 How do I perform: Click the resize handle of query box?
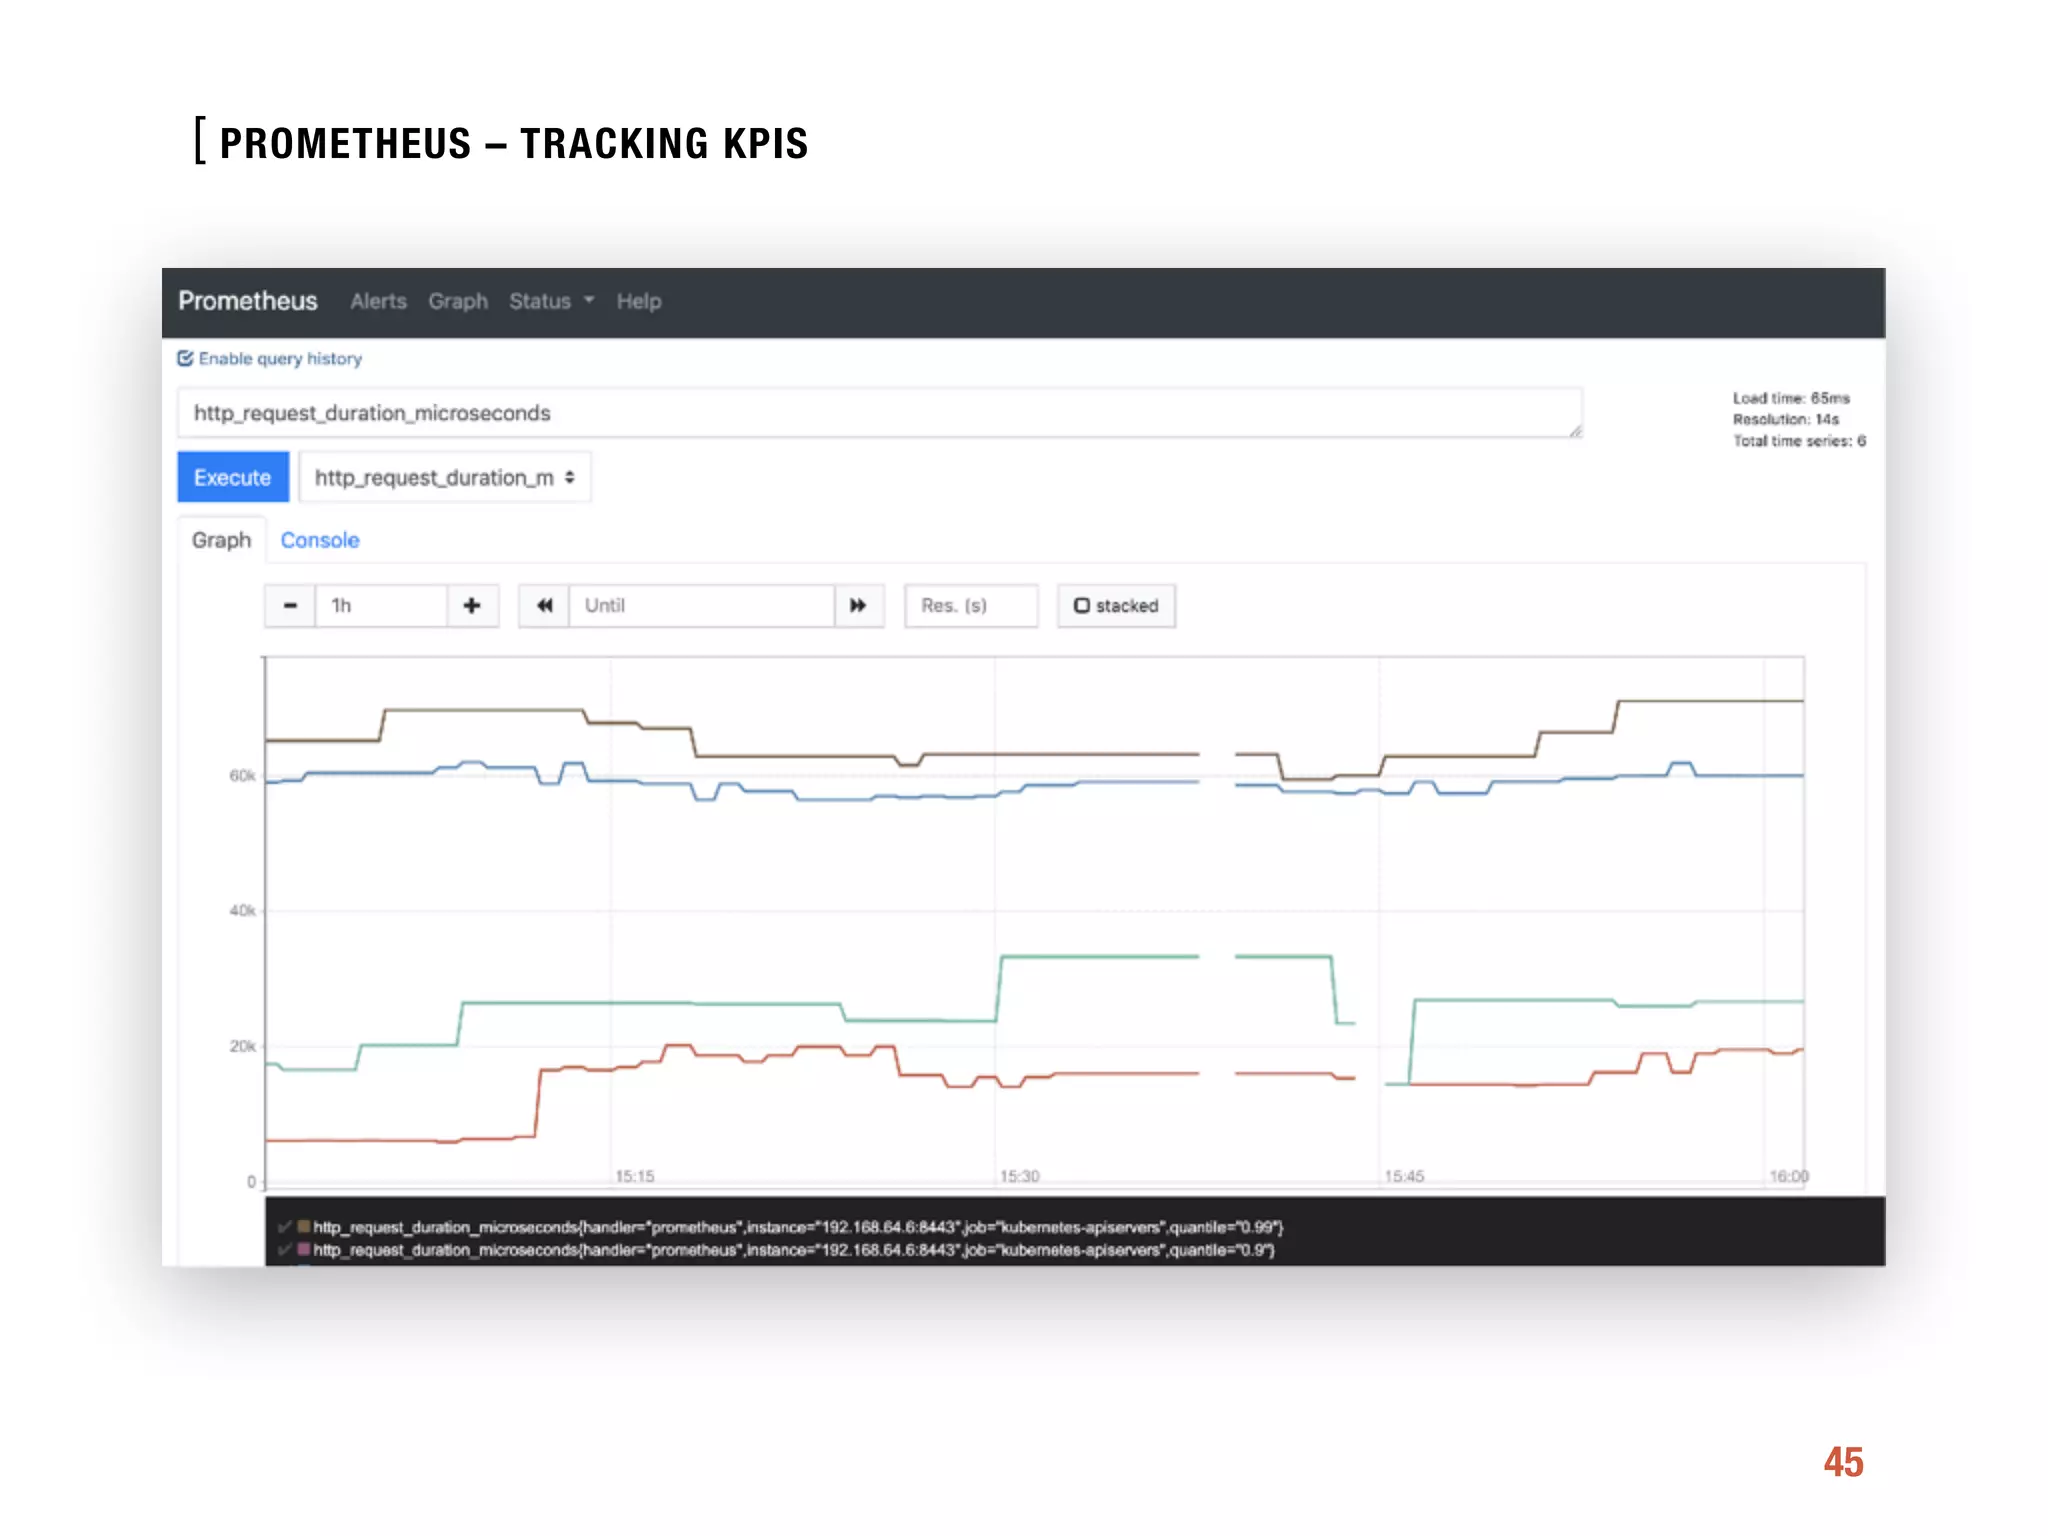pos(1575,431)
